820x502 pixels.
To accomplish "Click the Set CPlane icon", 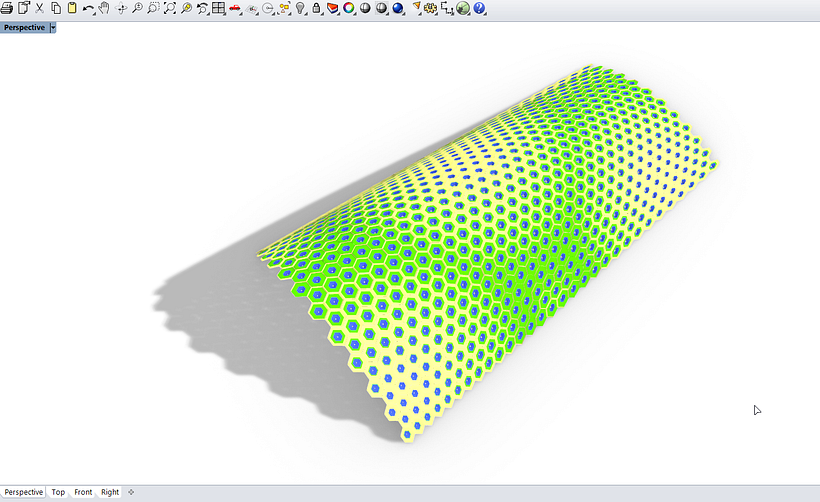I will pos(252,8).
